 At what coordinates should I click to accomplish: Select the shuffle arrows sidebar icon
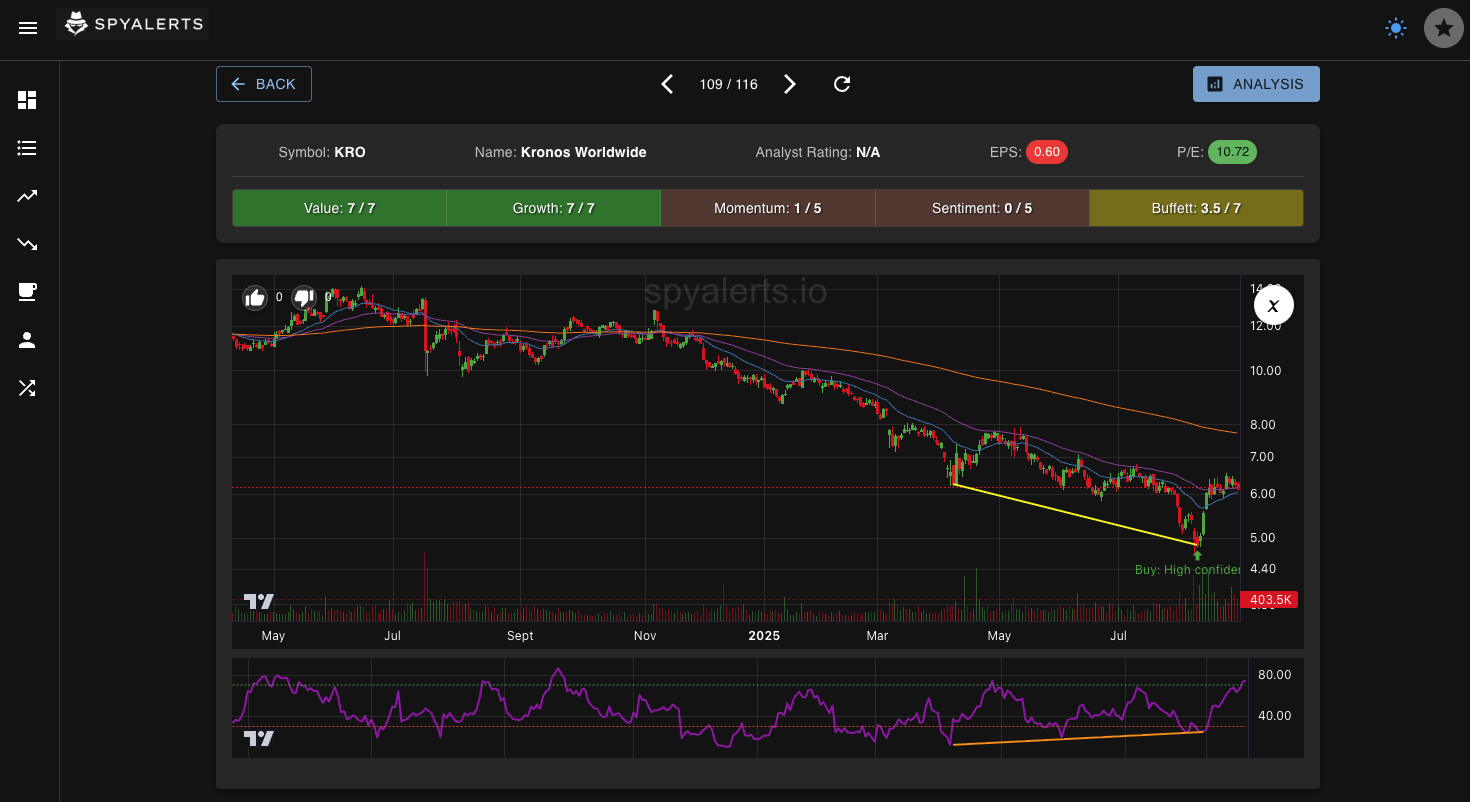[x=27, y=388]
